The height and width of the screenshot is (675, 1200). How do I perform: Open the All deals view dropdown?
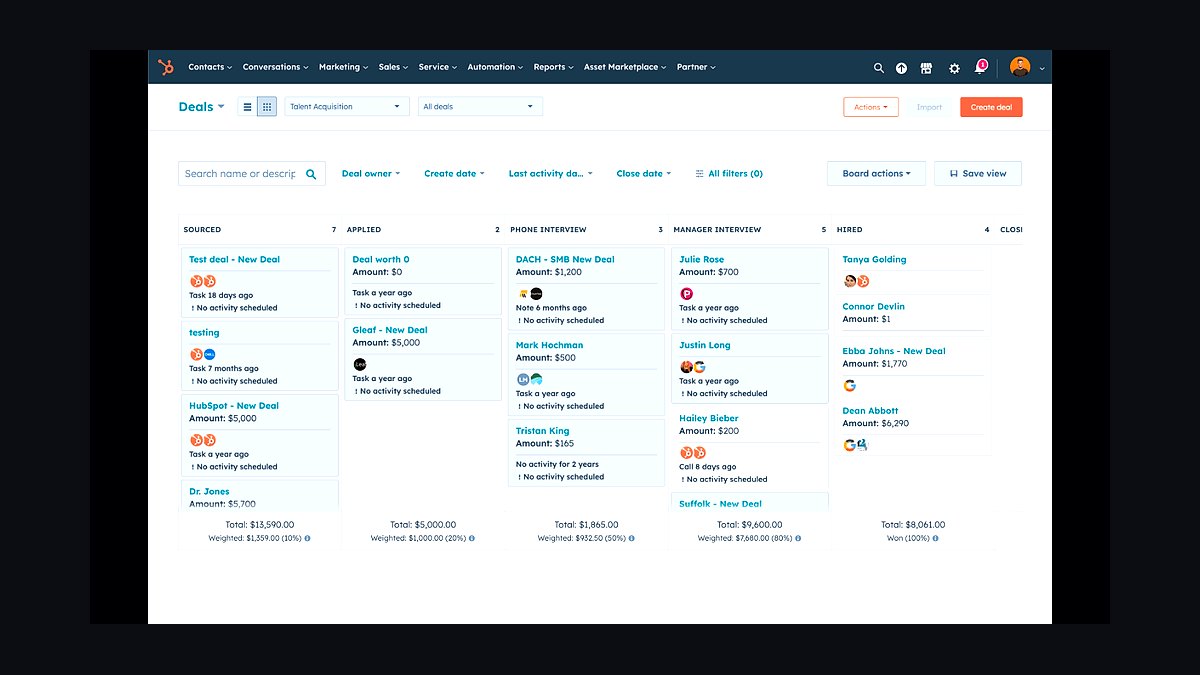click(x=480, y=107)
